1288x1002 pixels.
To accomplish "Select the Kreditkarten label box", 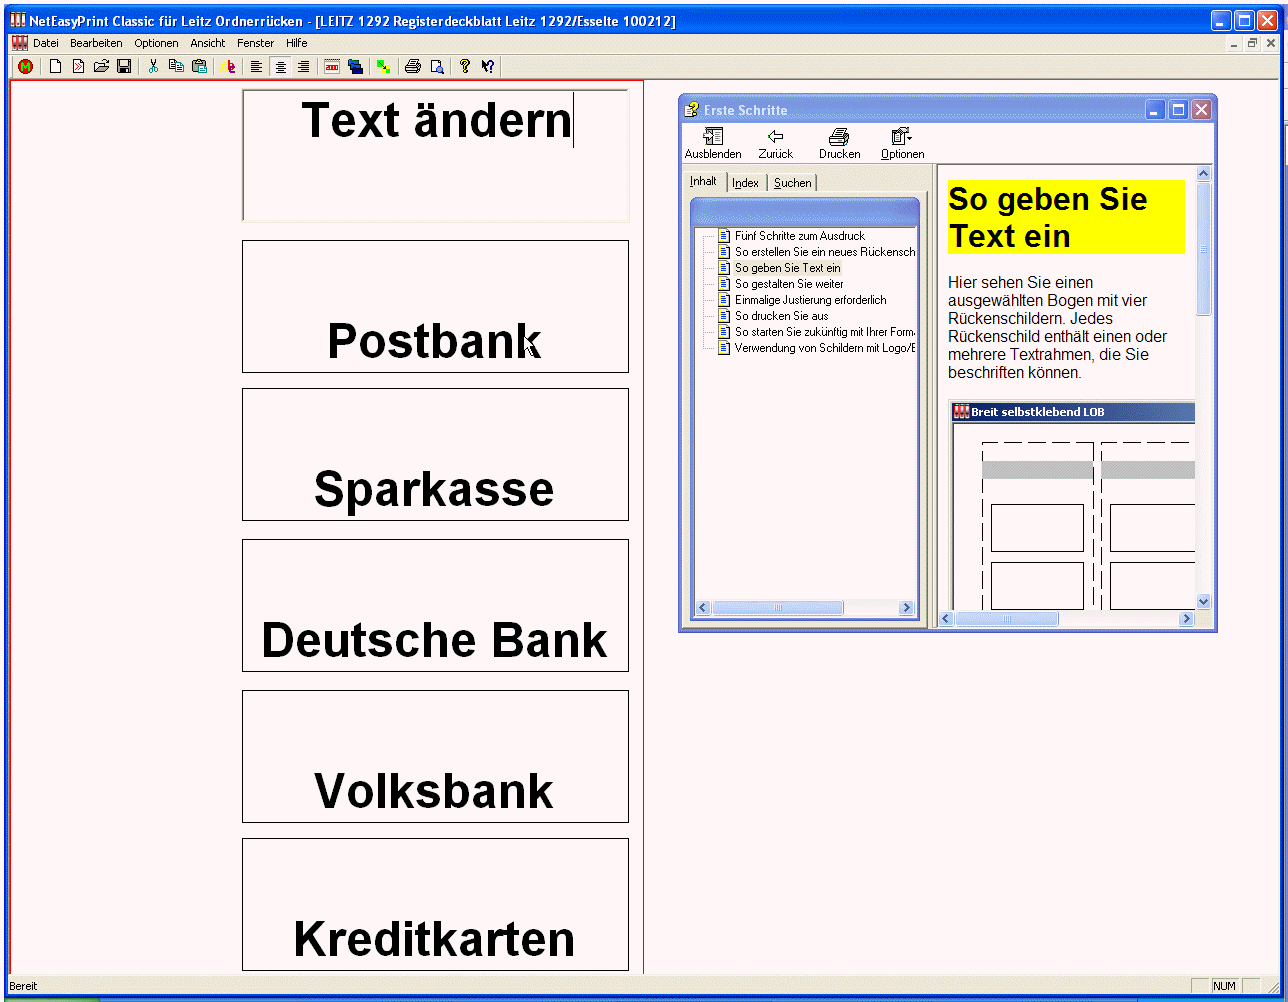I will click(435, 904).
